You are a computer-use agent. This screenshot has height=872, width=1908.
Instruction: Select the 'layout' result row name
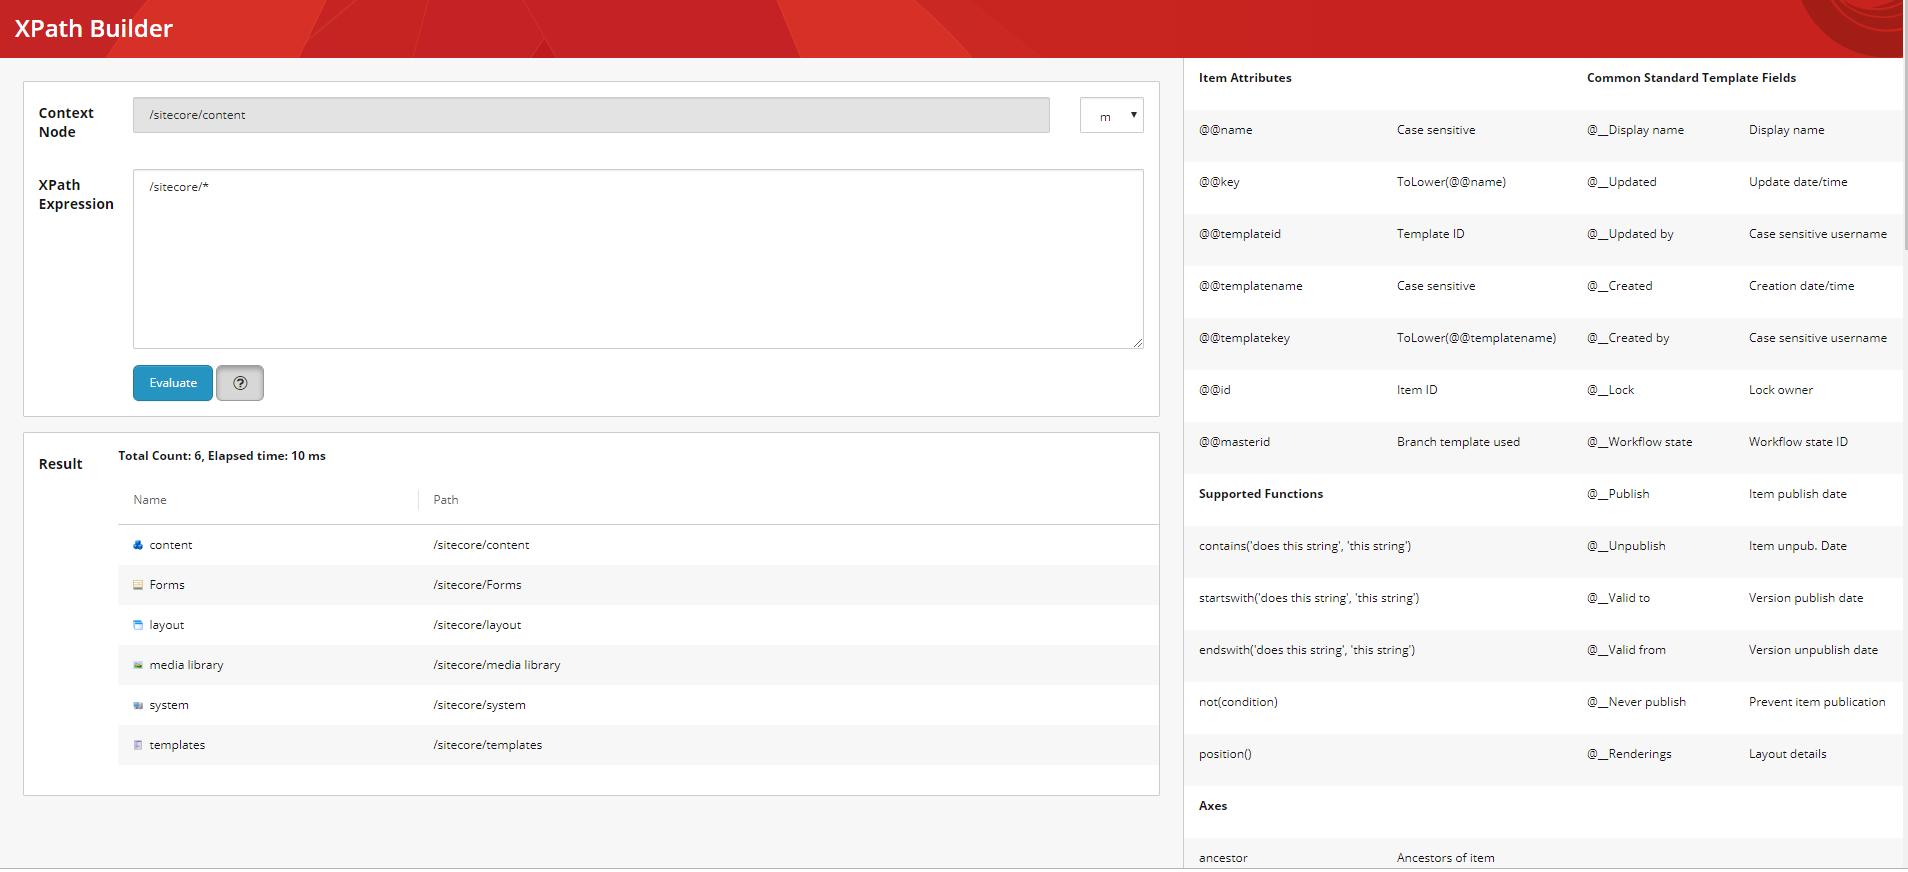167,625
